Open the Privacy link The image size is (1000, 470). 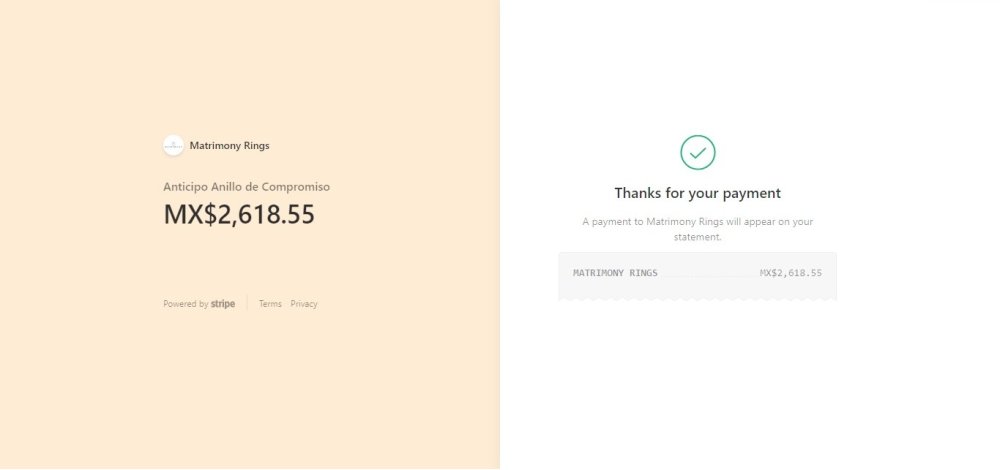pyautogui.click(x=304, y=304)
